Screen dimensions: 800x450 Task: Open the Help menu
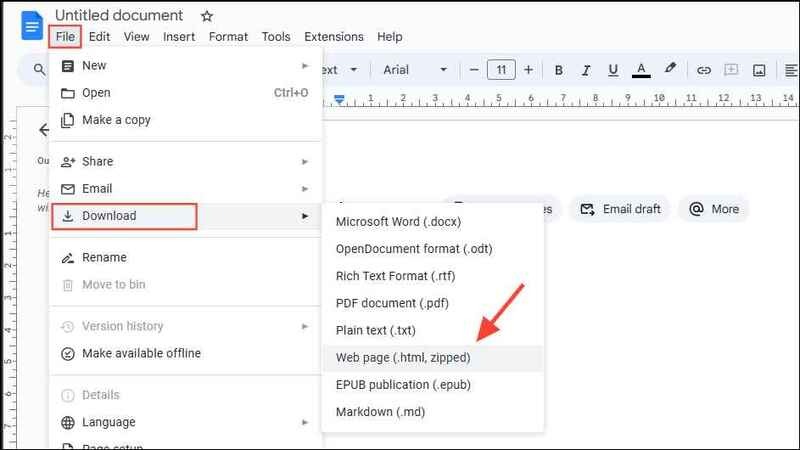point(389,37)
